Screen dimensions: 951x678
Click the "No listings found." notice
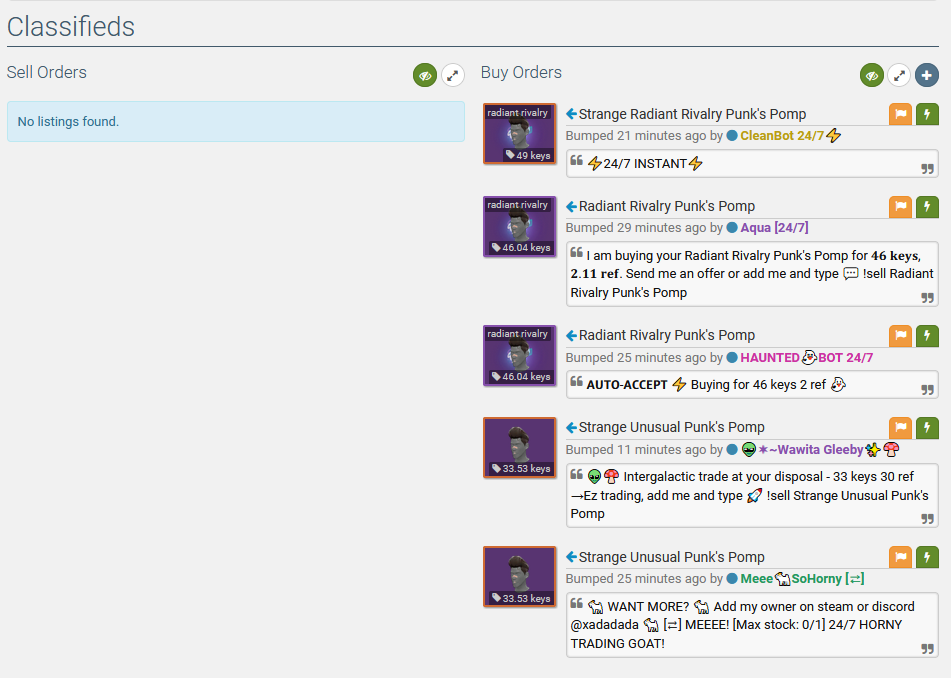click(x=235, y=122)
